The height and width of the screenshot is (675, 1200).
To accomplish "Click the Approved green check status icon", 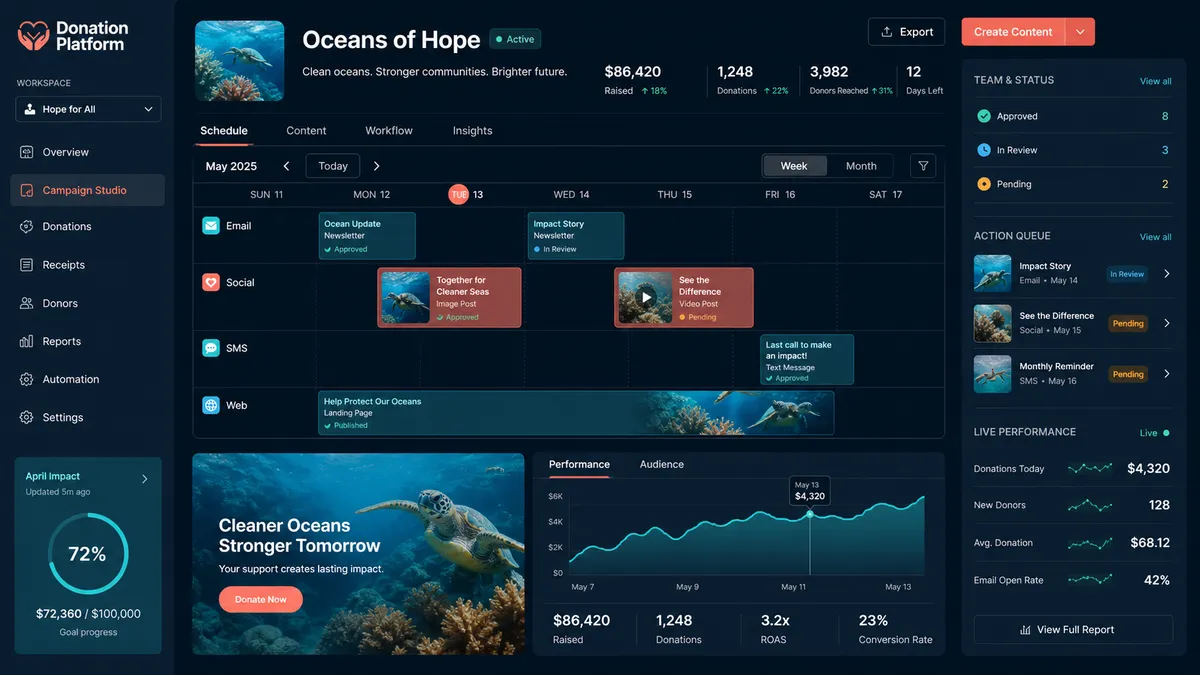I will point(984,116).
